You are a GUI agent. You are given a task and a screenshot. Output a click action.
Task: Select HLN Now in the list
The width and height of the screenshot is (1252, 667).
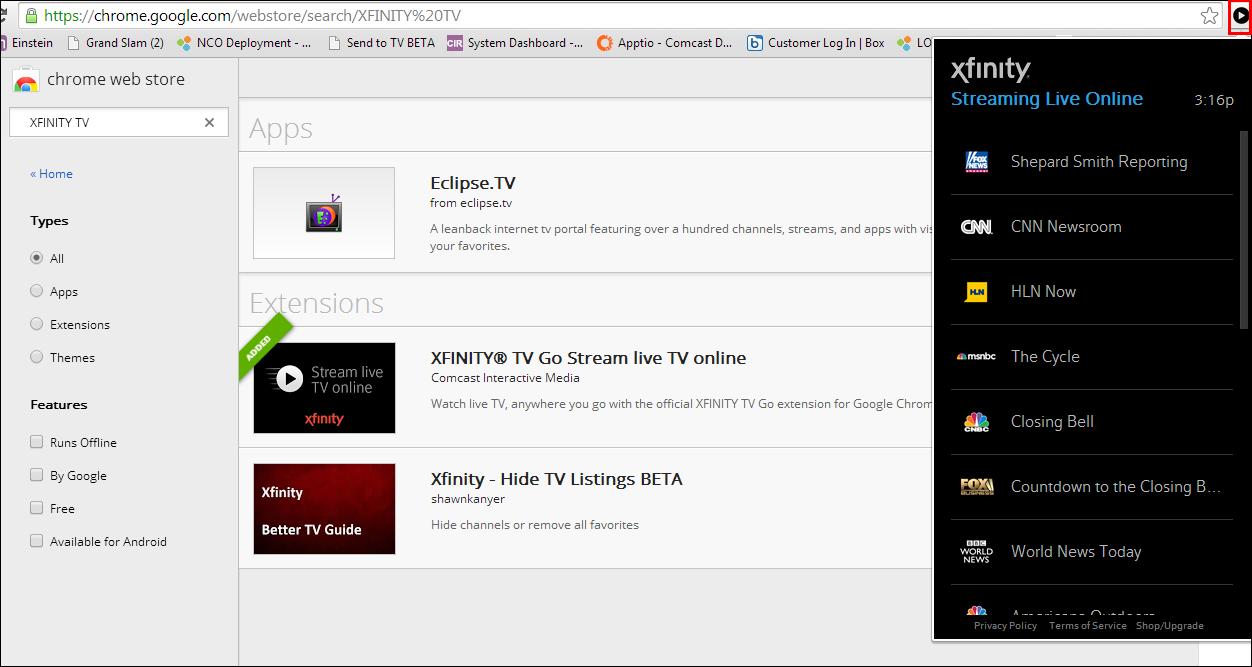pos(1092,292)
